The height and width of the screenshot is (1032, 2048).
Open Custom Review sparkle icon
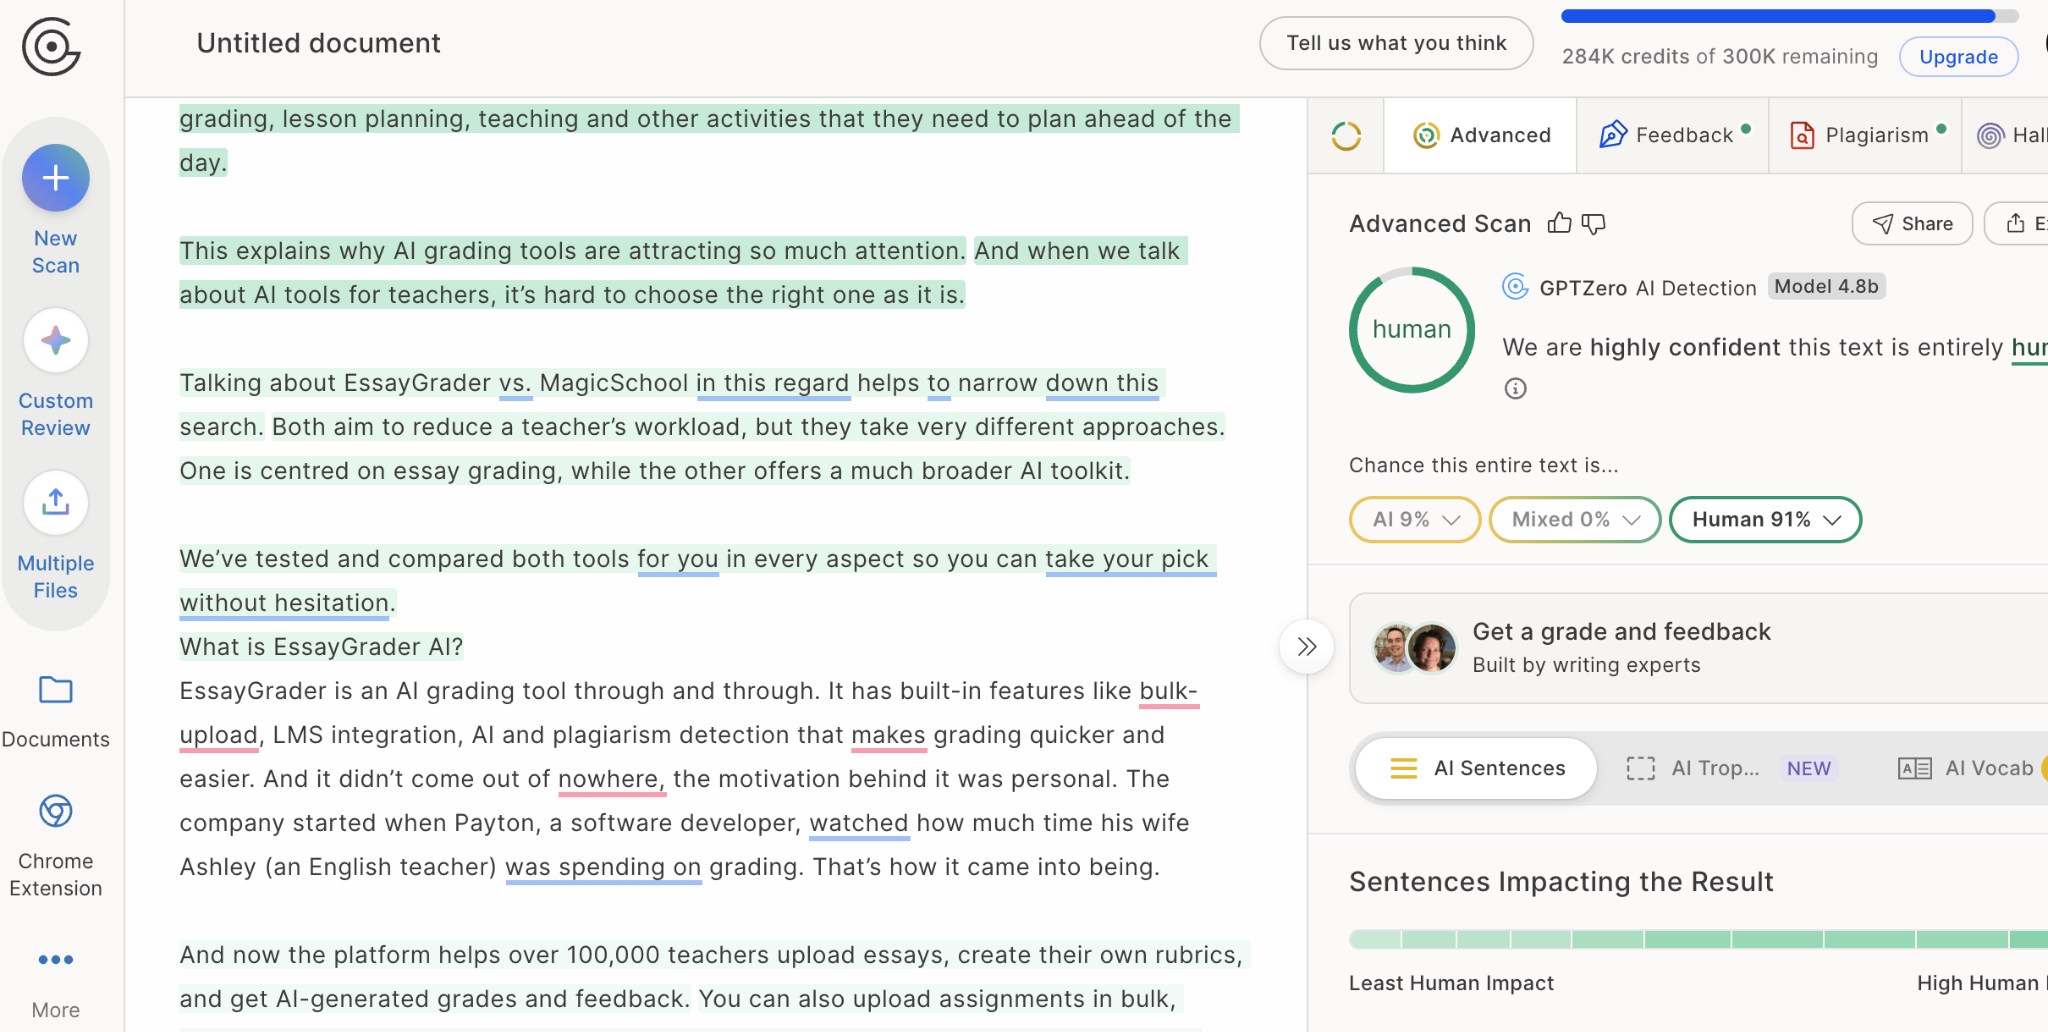pyautogui.click(x=56, y=341)
